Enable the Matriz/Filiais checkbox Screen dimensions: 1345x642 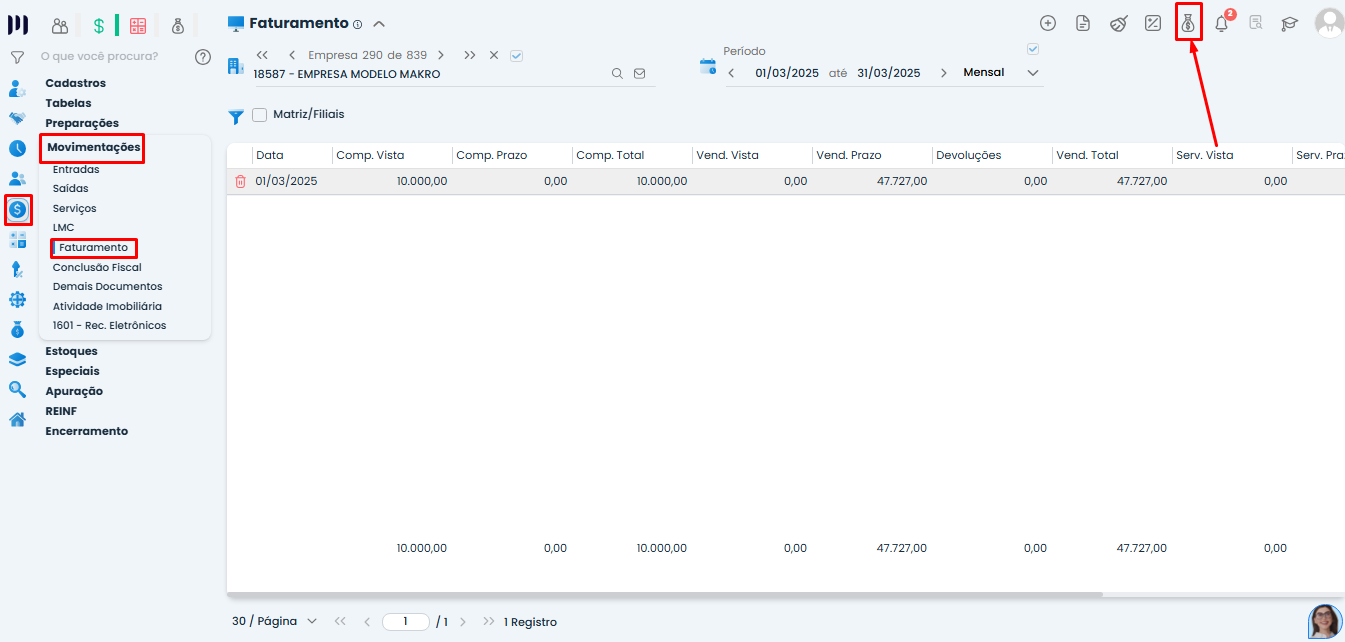coord(260,115)
